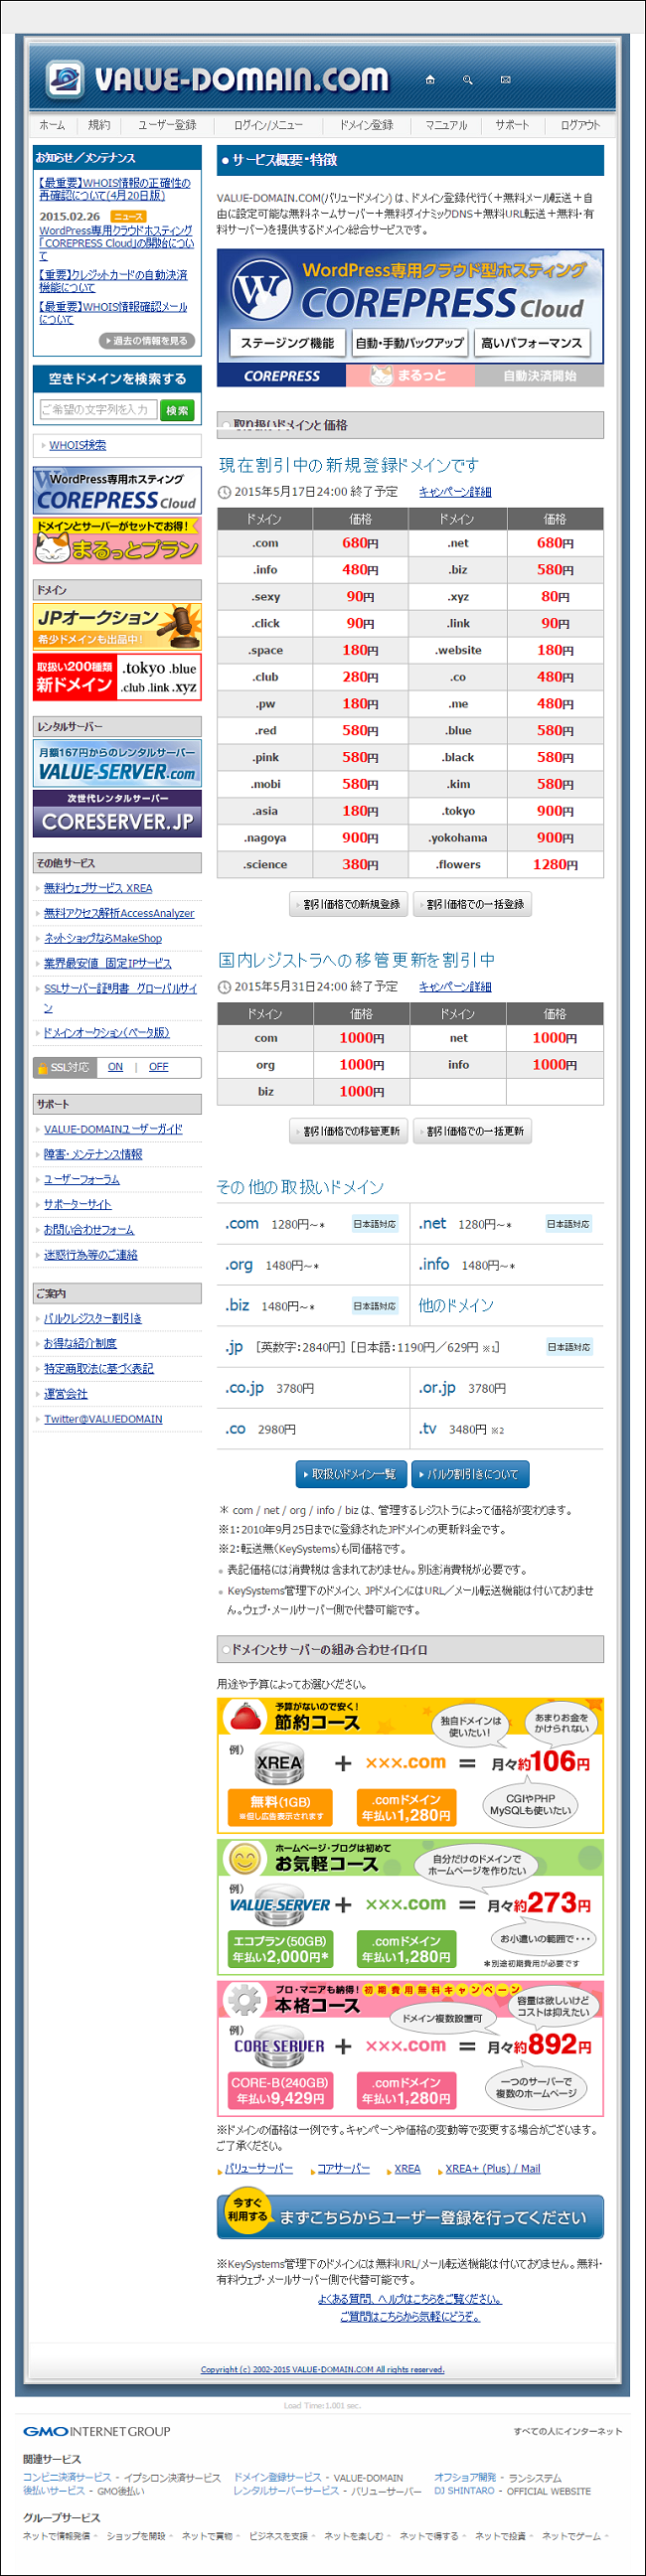Screen dimensions: 646x2576
Task: Open the COREPRESS Cloud開始 news link
Action: pos(117,243)
